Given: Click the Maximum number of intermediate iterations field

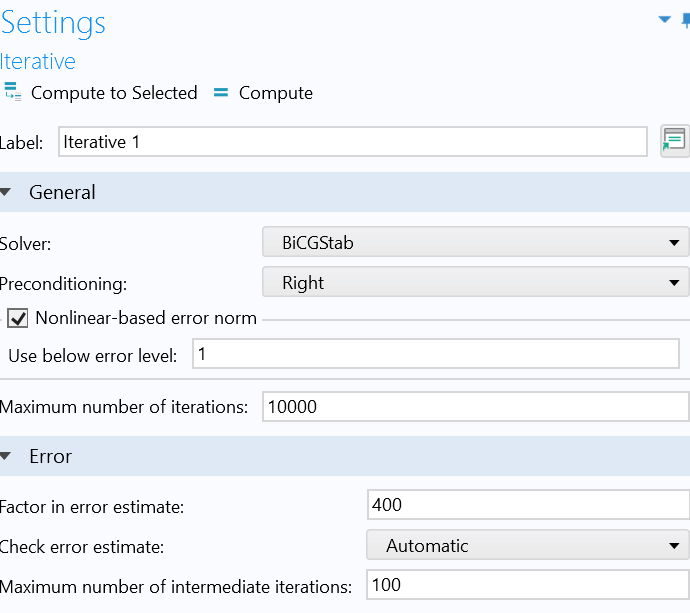Looking at the screenshot, I should pos(528,585).
